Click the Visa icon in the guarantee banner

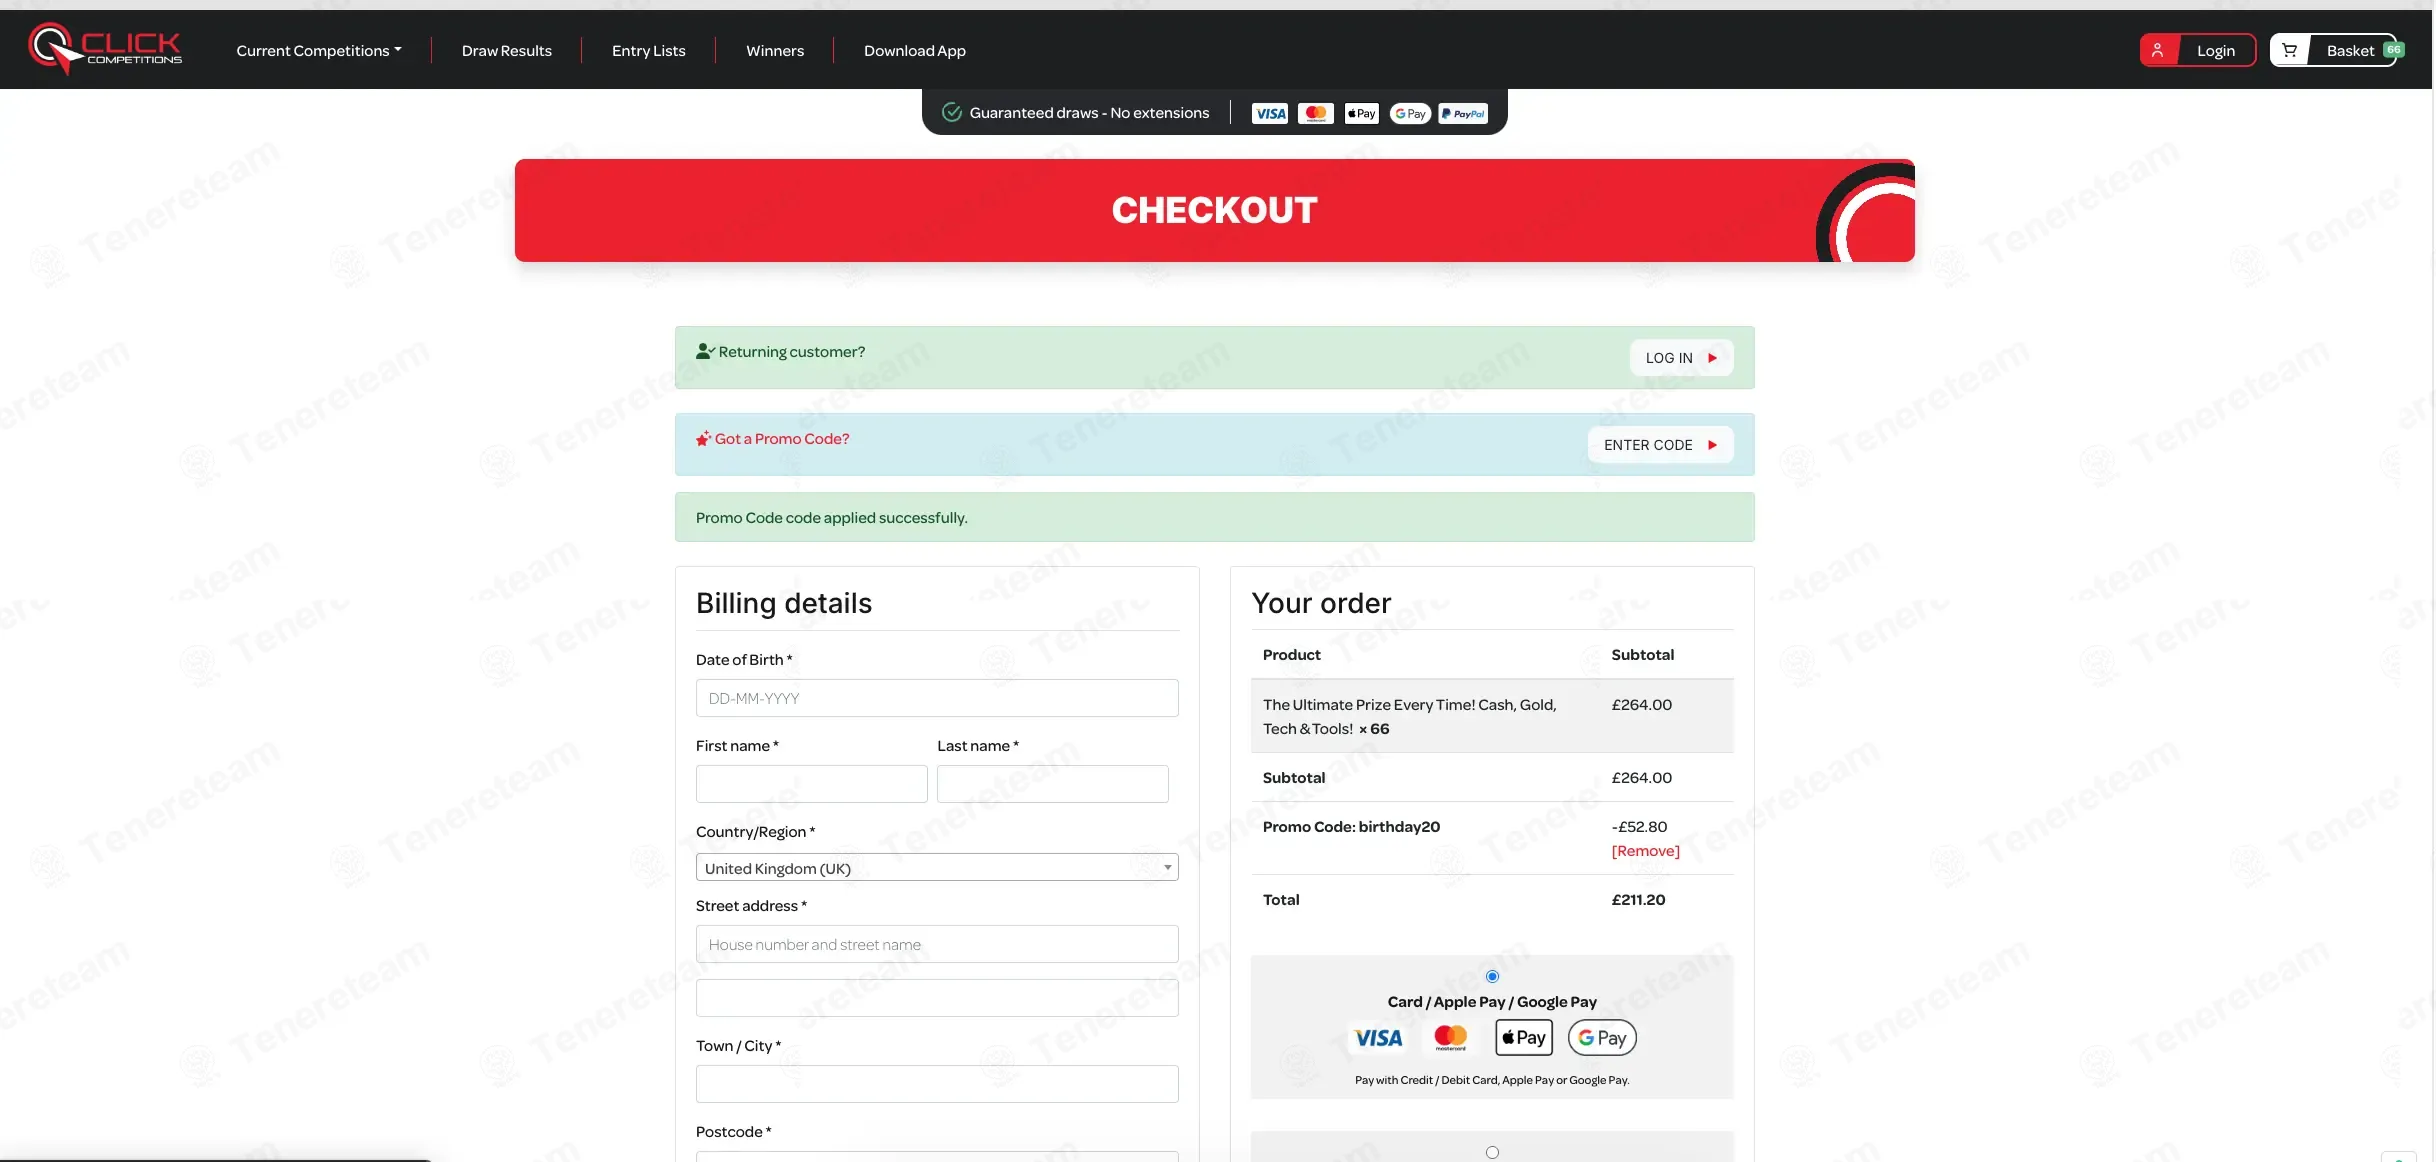coord(1270,113)
